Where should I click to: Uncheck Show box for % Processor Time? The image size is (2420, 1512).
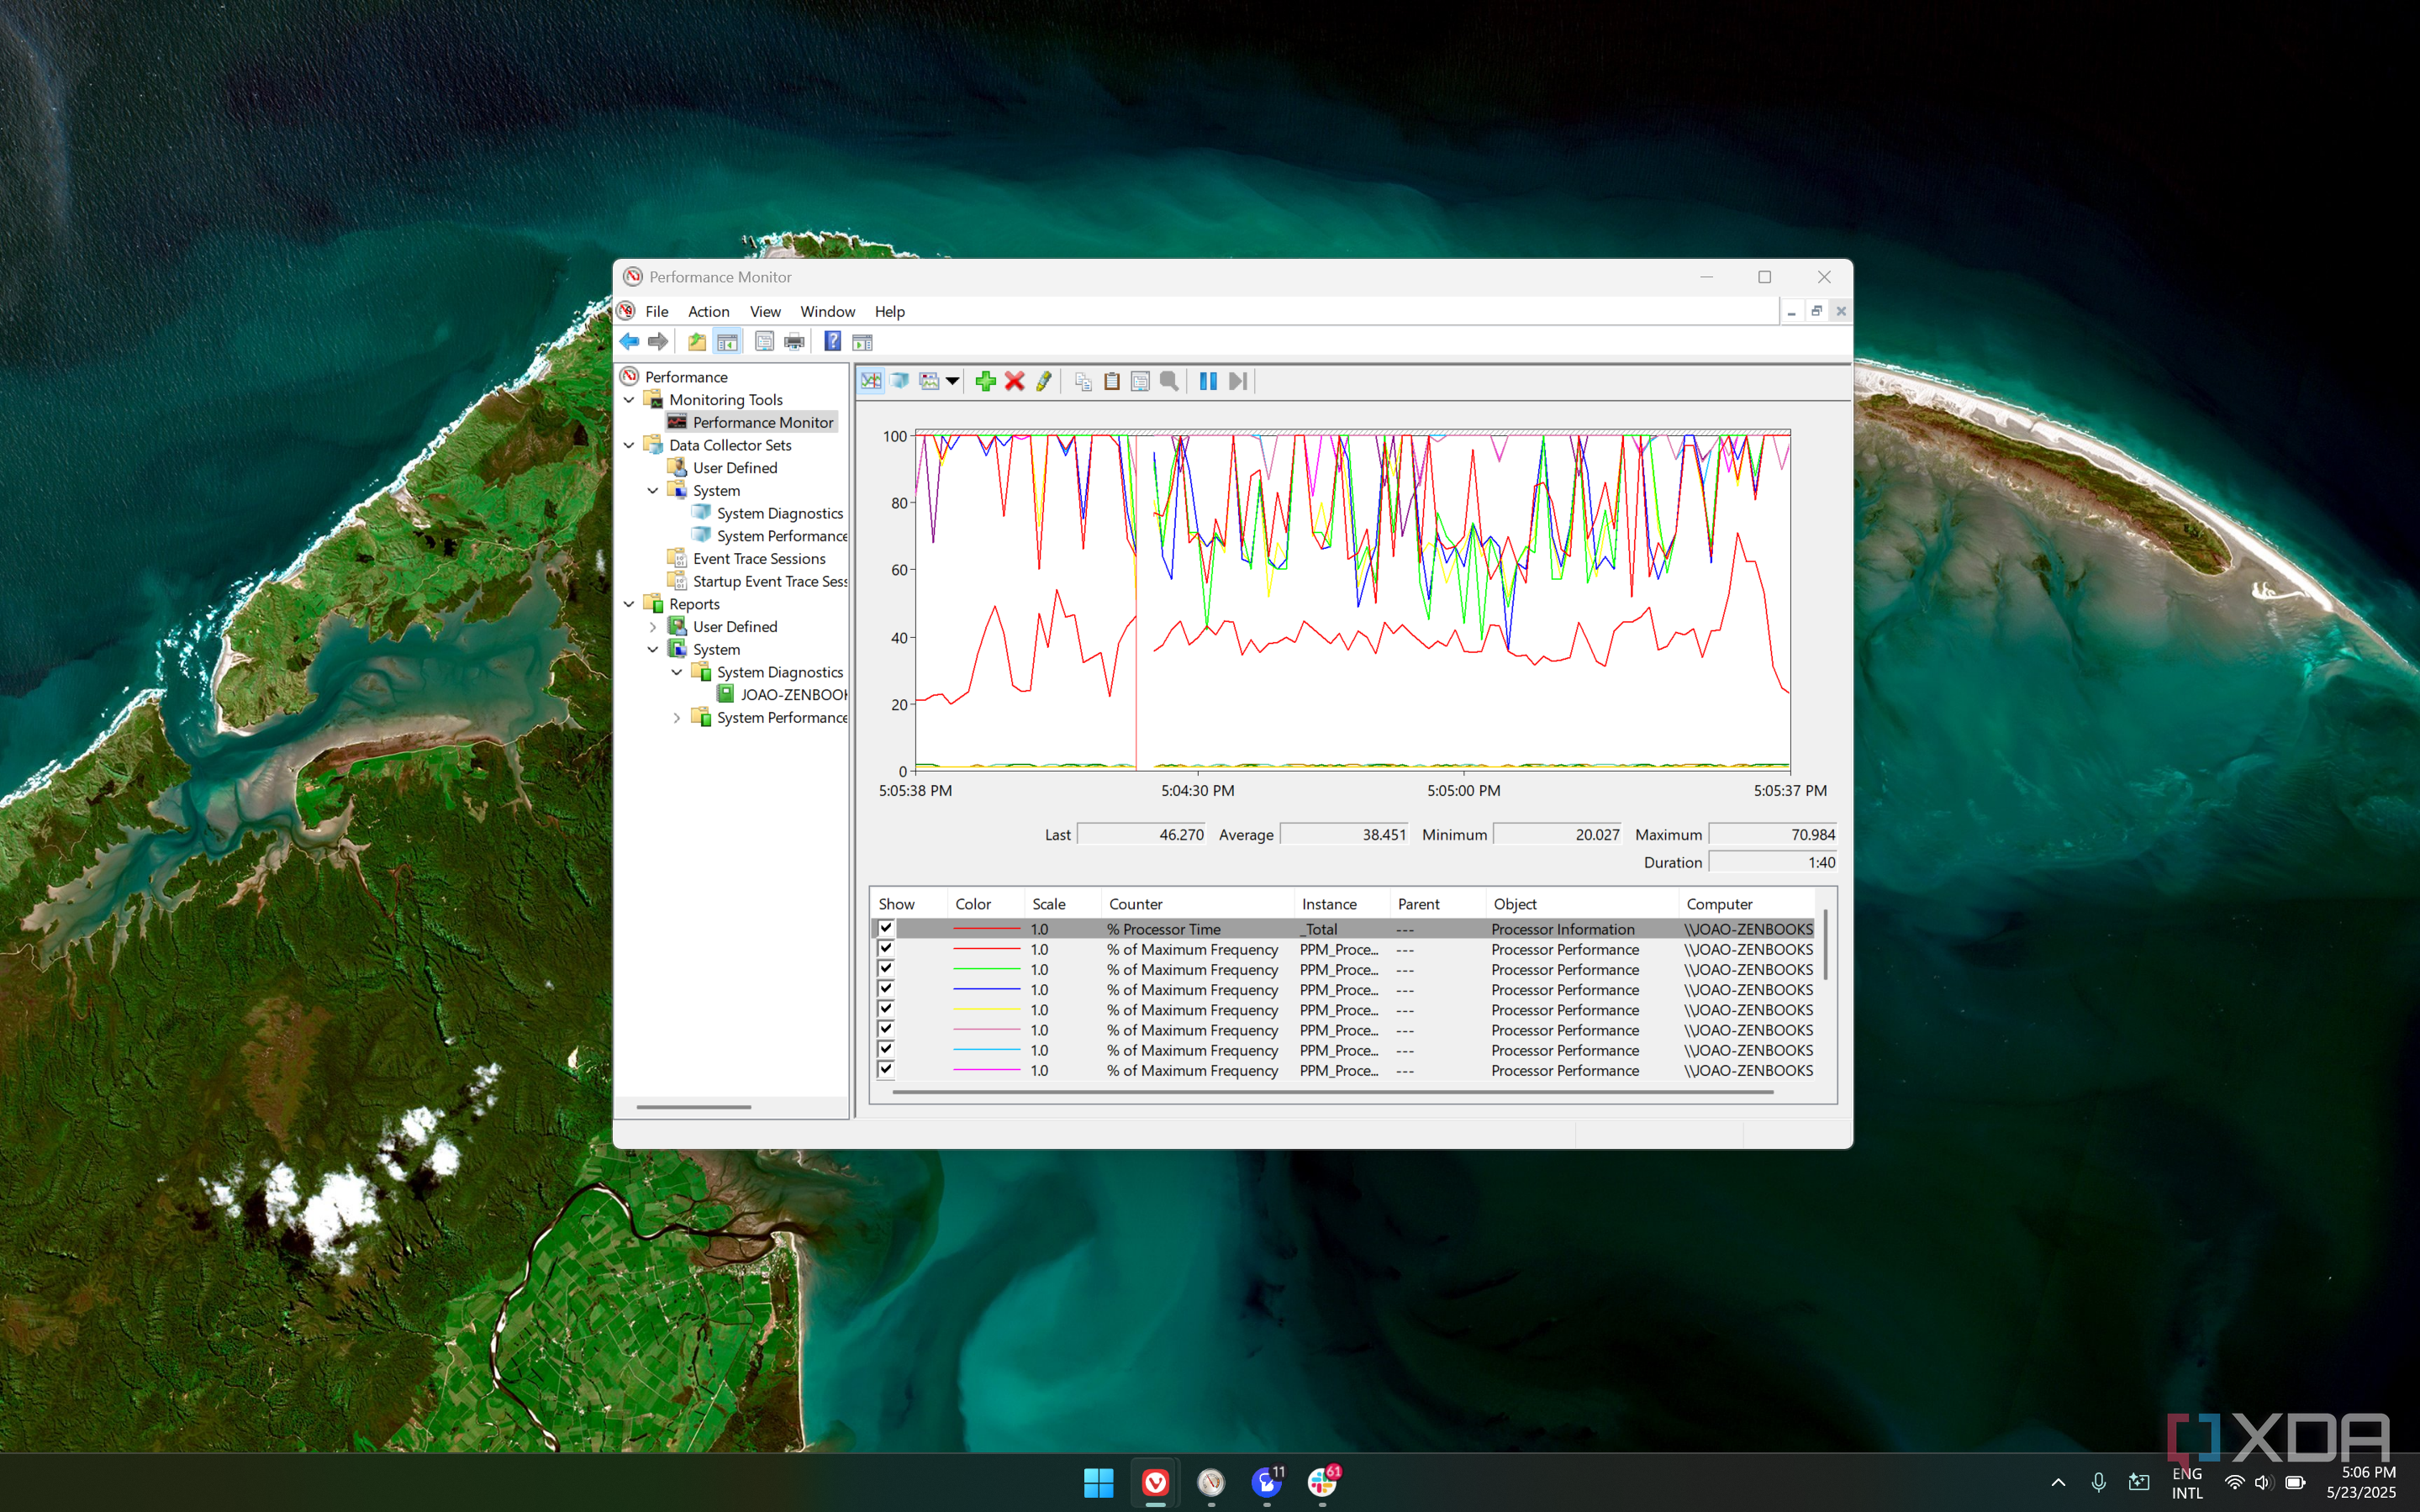tap(885, 928)
